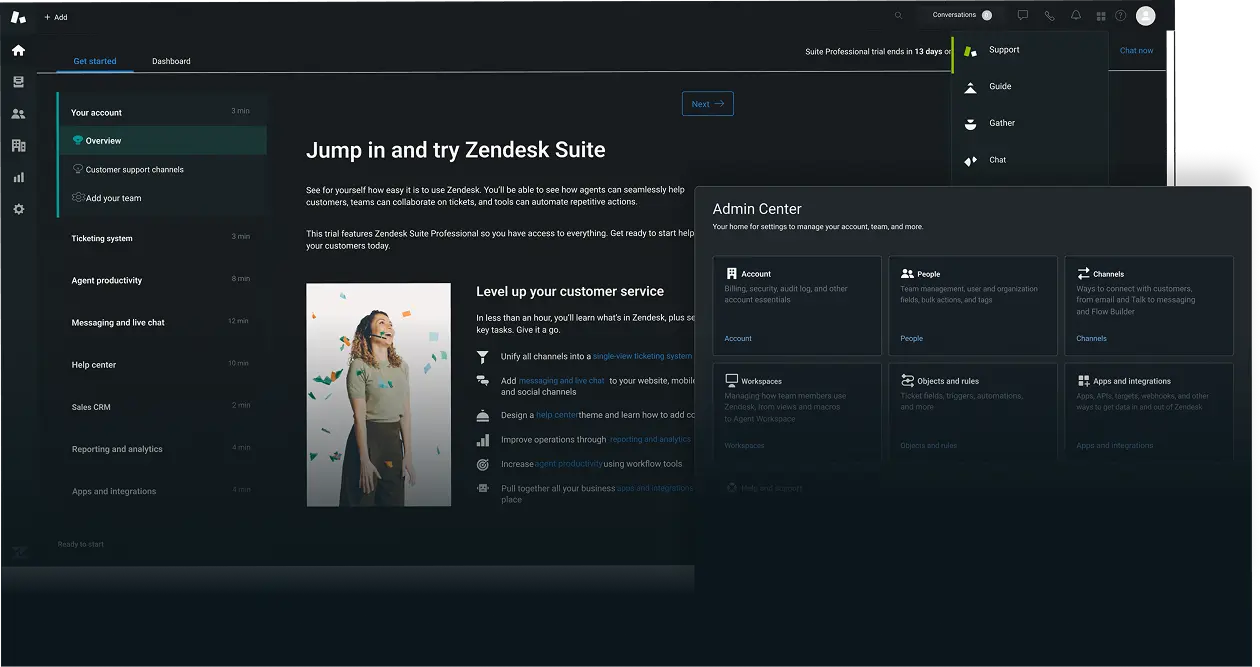1260x667 pixels.
Task: Open the help question-mark icon
Action: click(x=1120, y=15)
